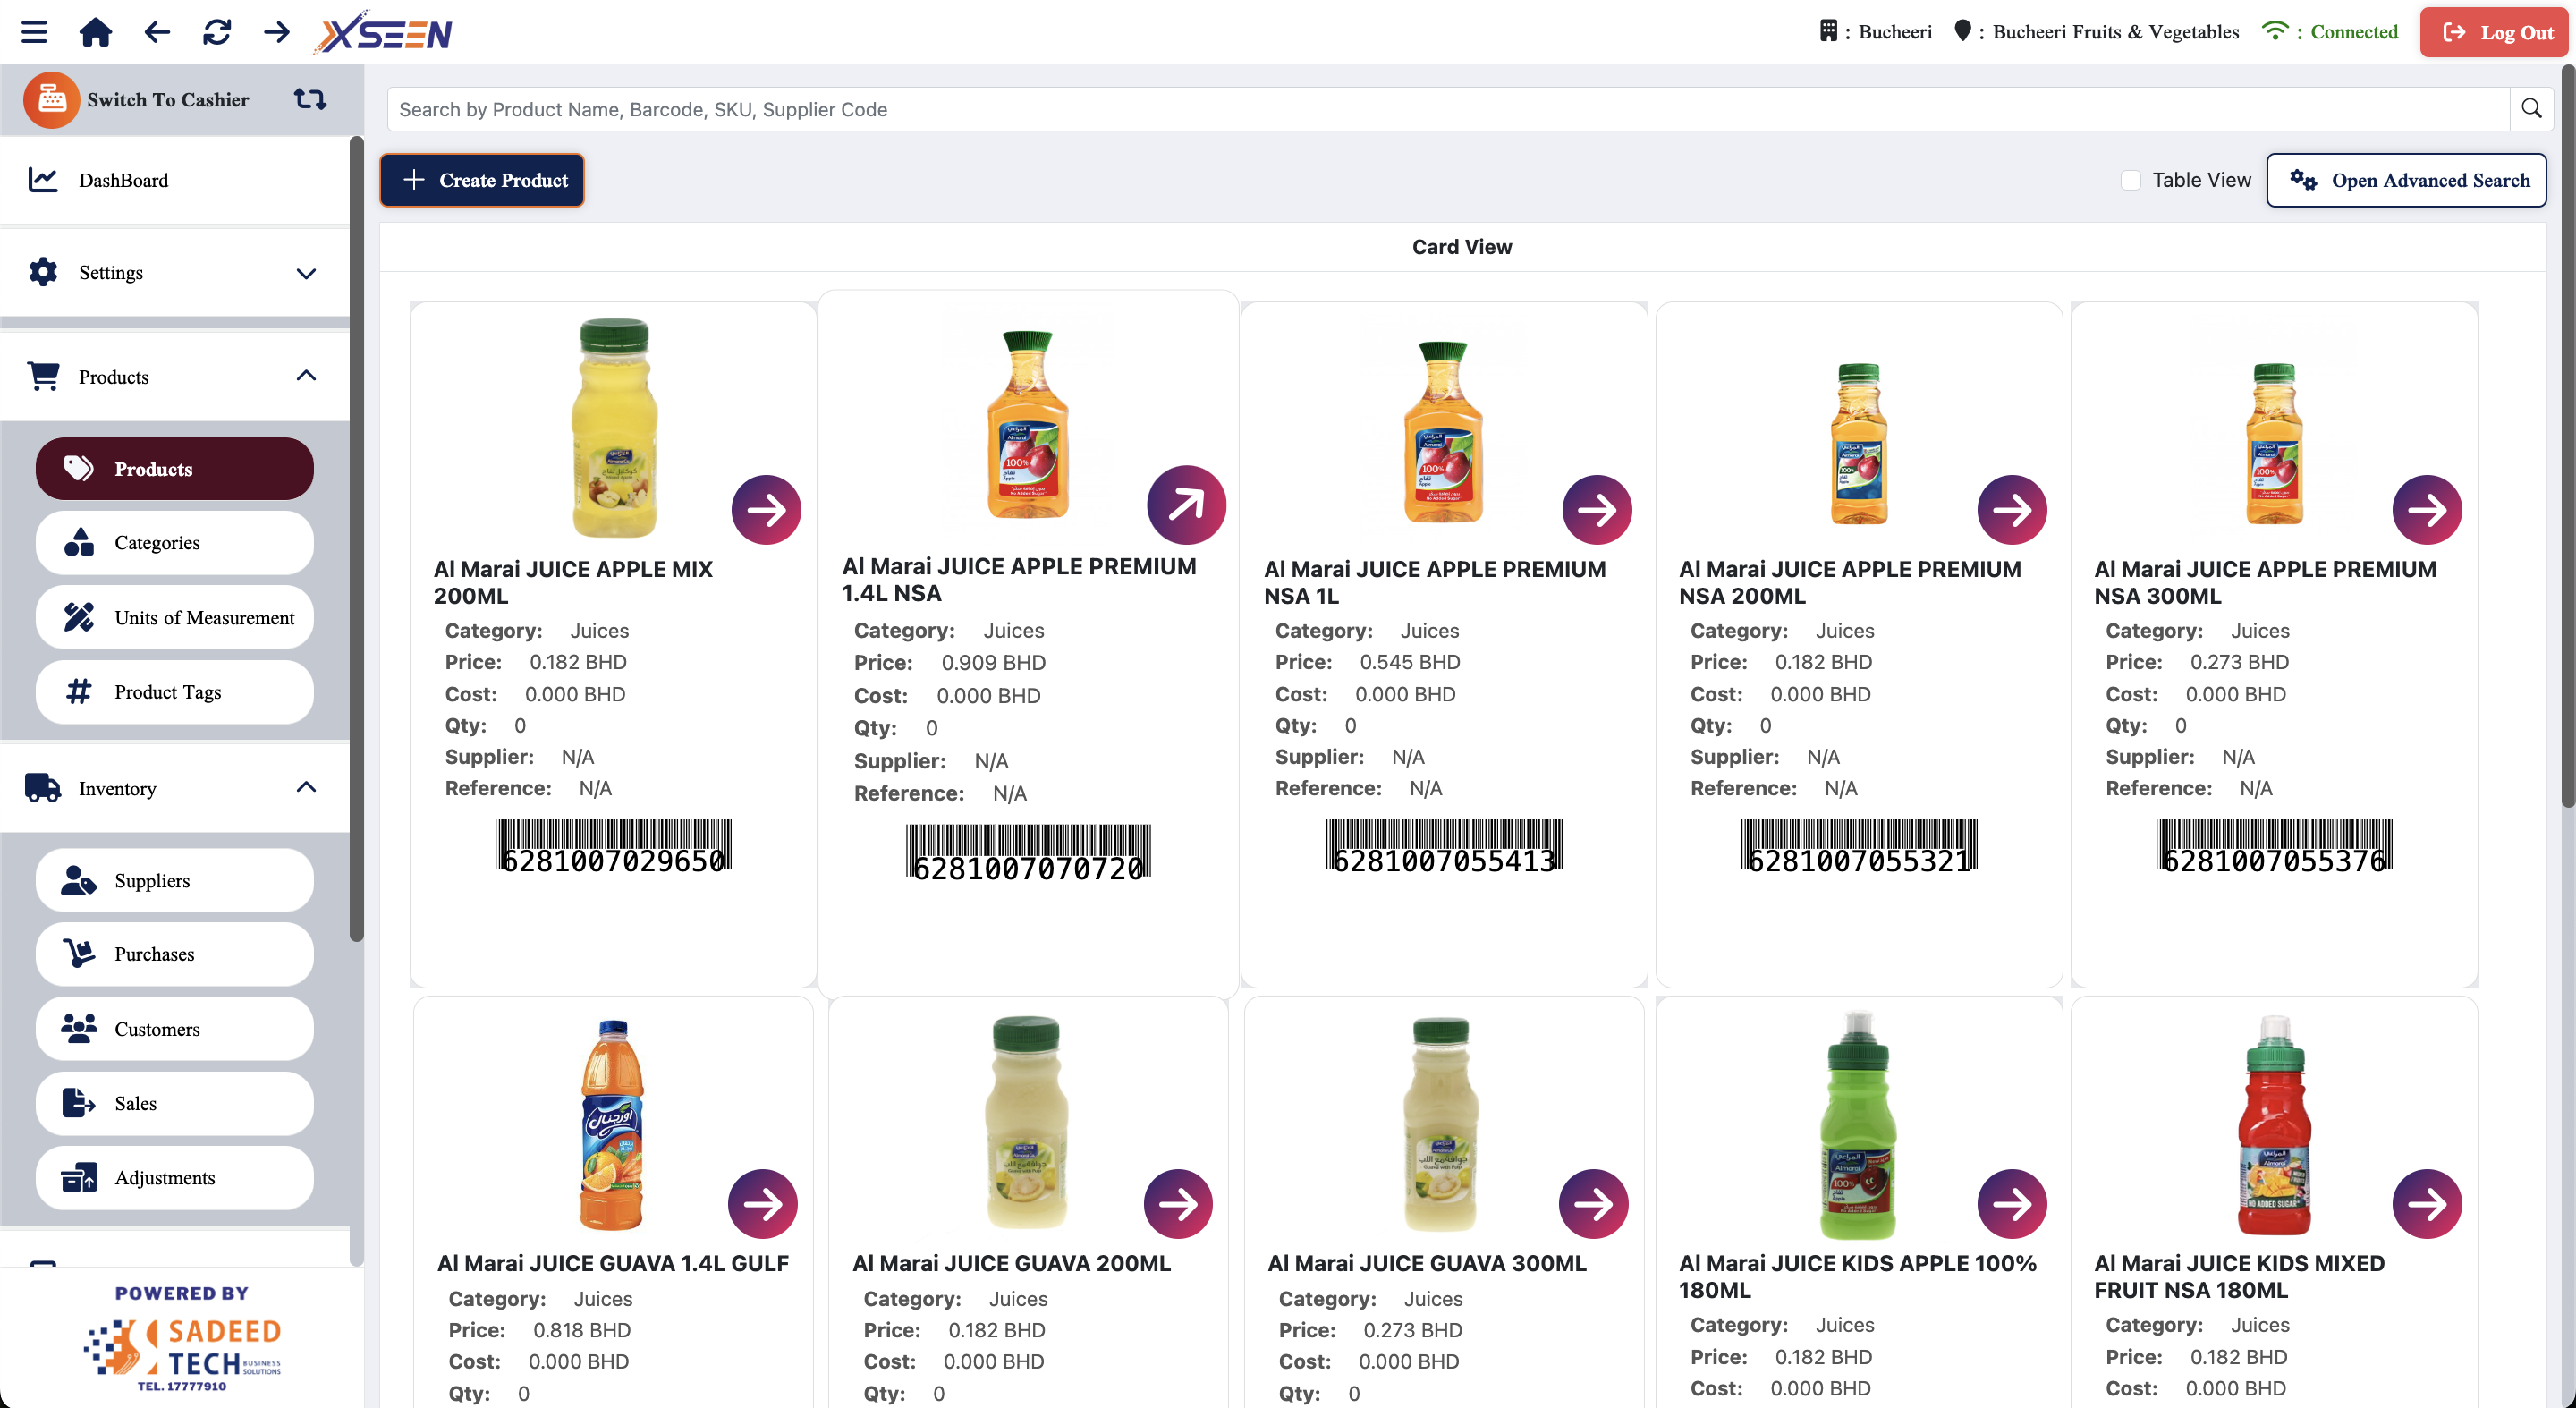The image size is (2576, 1408).
Task: Click the KIDS MIXED FRUIT bottle image
Action: 2274,1124
